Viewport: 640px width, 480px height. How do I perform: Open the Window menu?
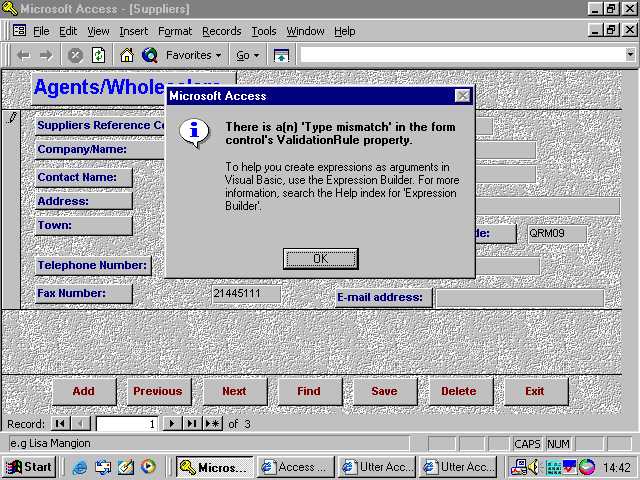pos(305,31)
